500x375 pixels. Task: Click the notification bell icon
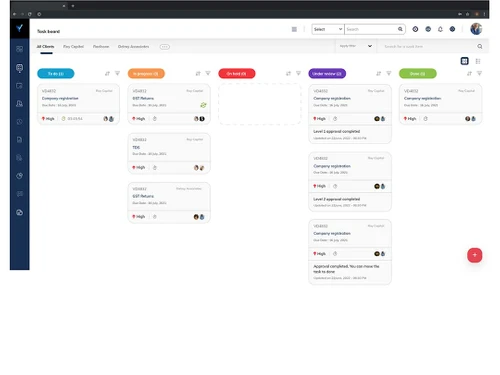point(440,29)
